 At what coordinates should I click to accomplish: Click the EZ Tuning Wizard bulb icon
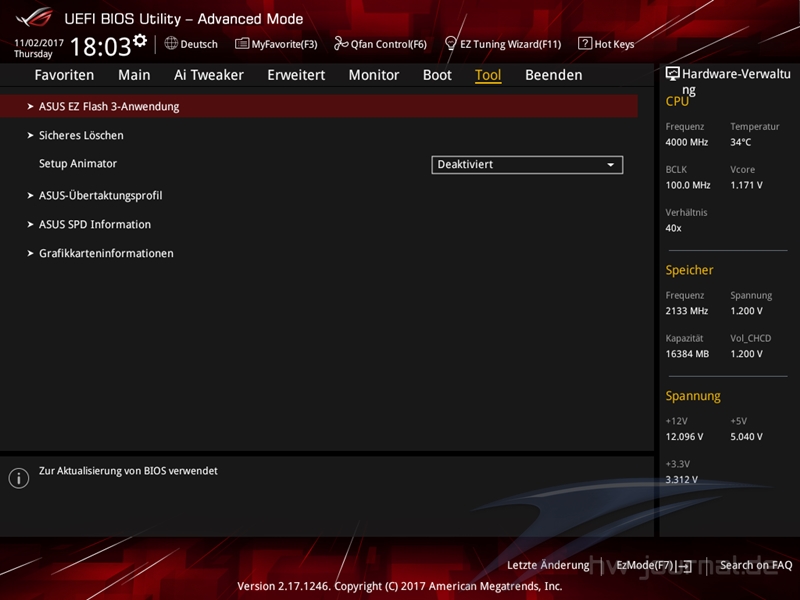point(451,43)
